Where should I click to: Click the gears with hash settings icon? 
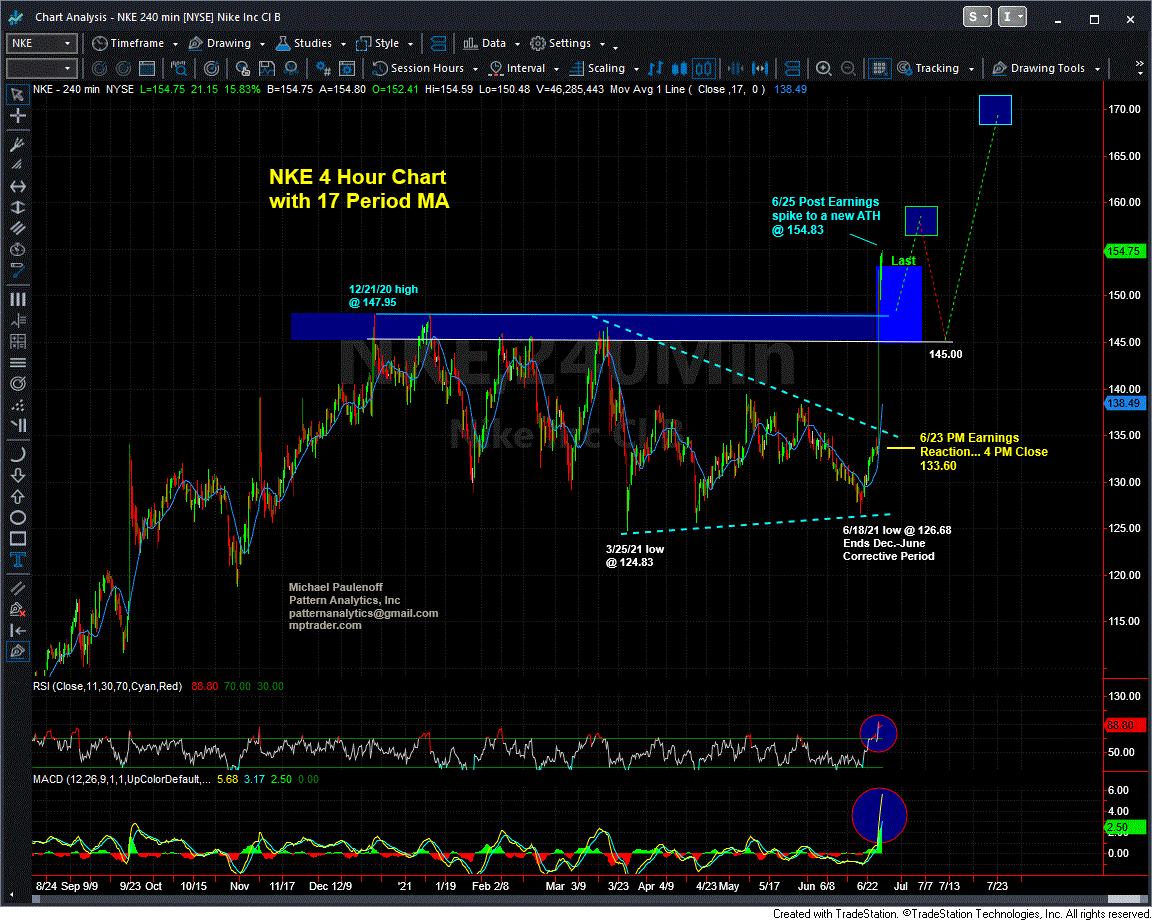point(323,68)
